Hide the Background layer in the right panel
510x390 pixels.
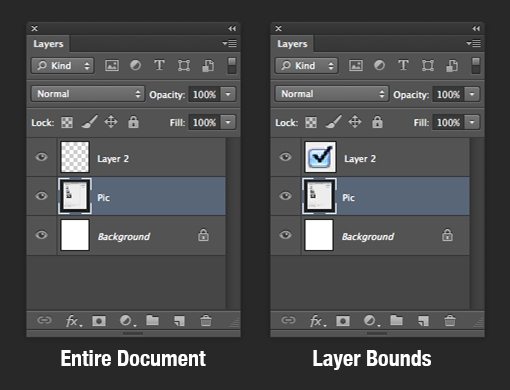pyautogui.click(x=285, y=235)
